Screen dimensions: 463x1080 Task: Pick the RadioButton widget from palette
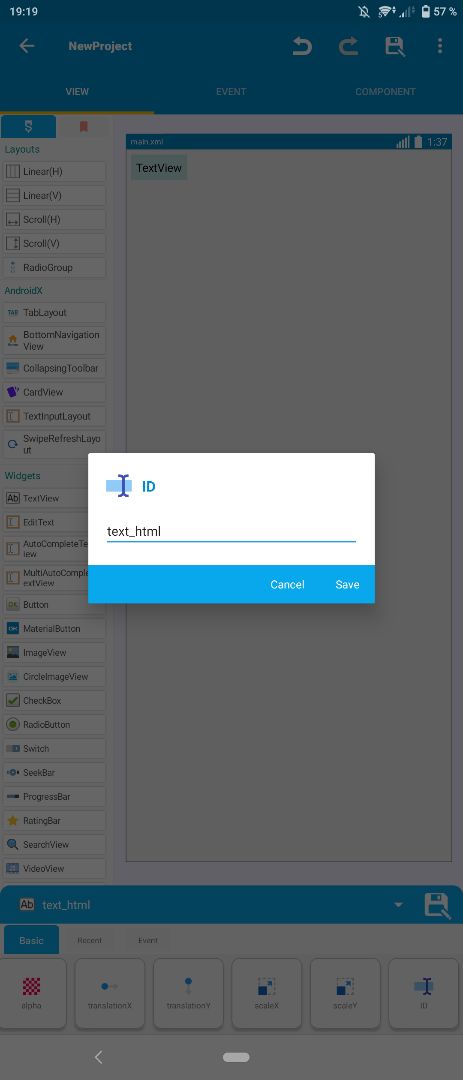54,725
